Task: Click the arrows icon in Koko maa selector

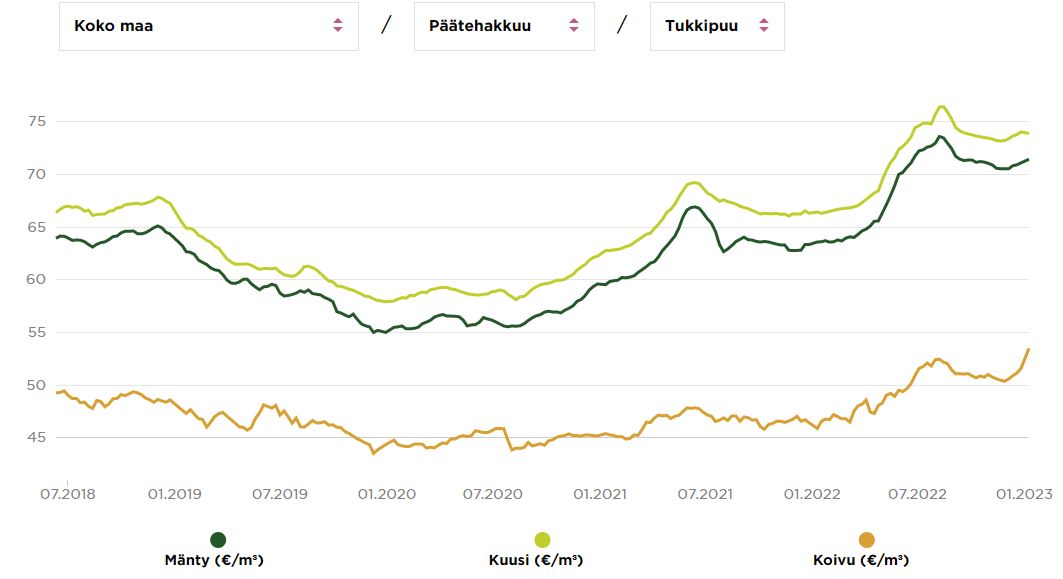Action: tap(338, 26)
